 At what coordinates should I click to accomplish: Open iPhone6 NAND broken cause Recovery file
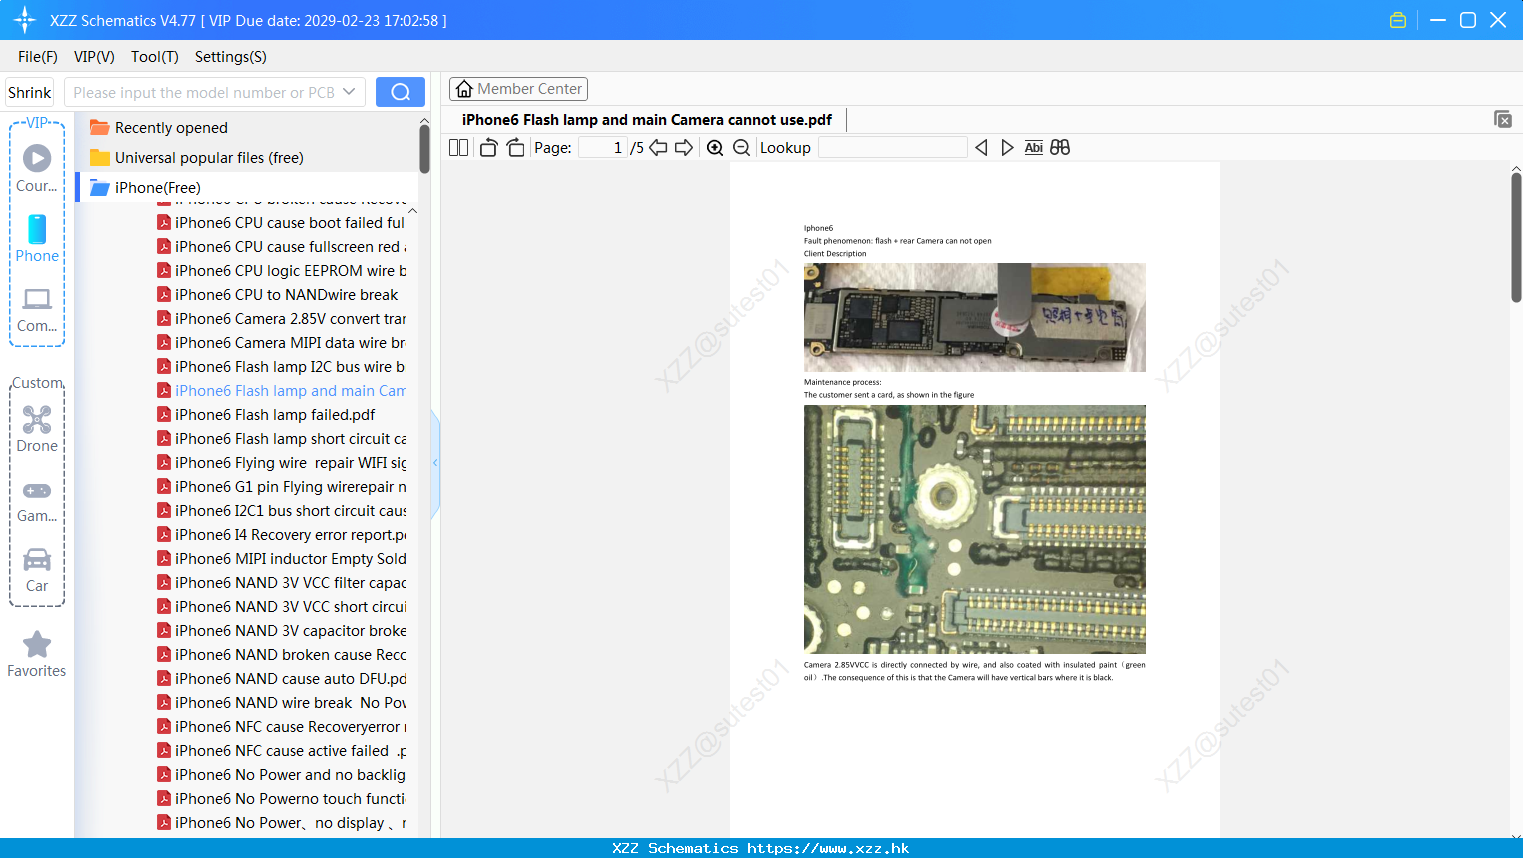(281, 655)
